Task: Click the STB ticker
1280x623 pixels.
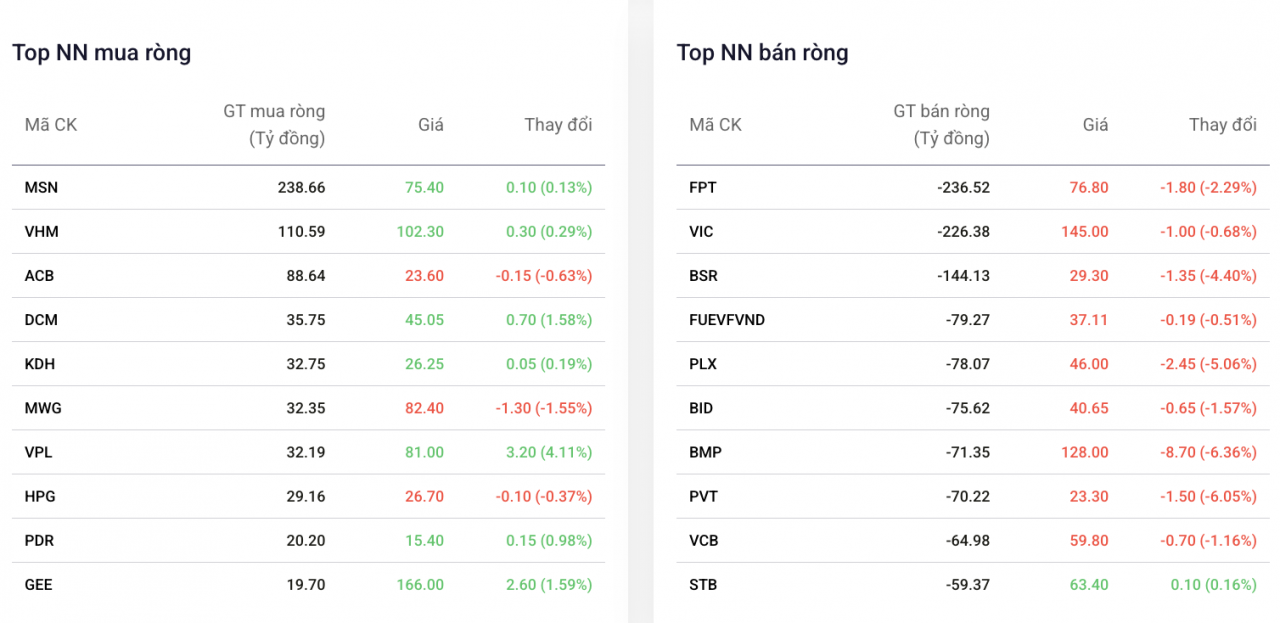Action: pos(703,584)
